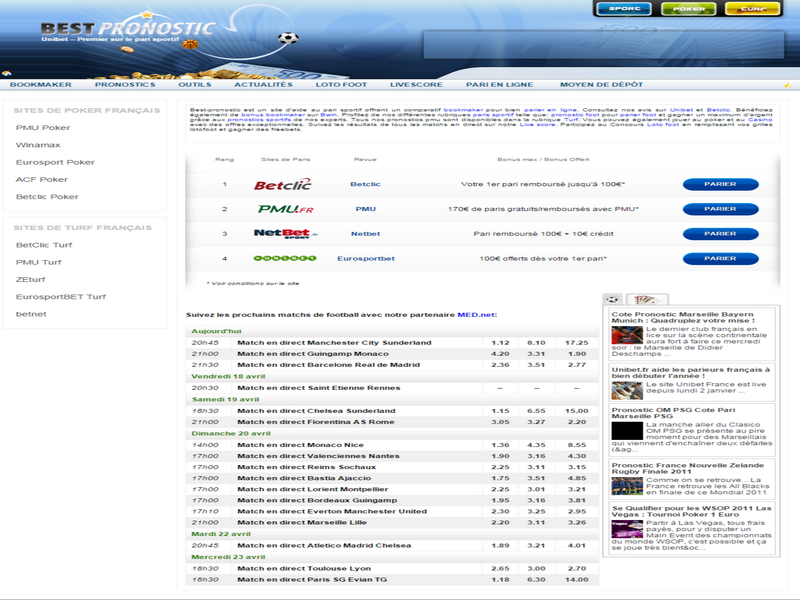Screen dimensions: 800x600
Task: Click the empty banner field in the header
Action: click(604, 44)
